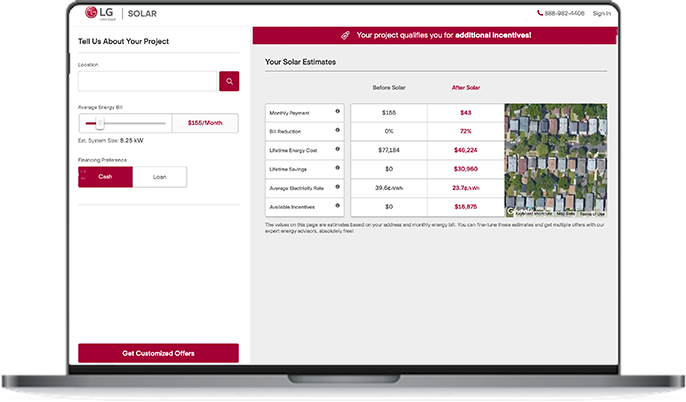Click the $155 before-solar monthly payment

pyautogui.click(x=389, y=113)
